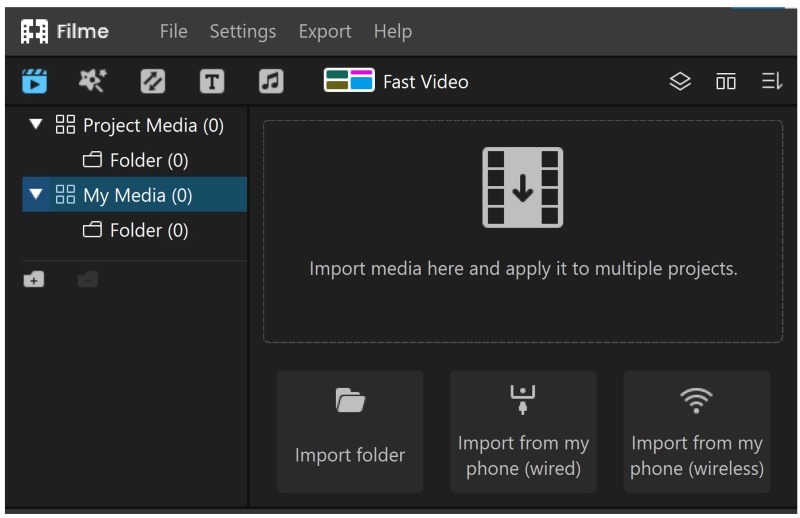This screenshot has width=800, height=518.
Task: Toggle the split view layout icon
Action: point(726,82)
